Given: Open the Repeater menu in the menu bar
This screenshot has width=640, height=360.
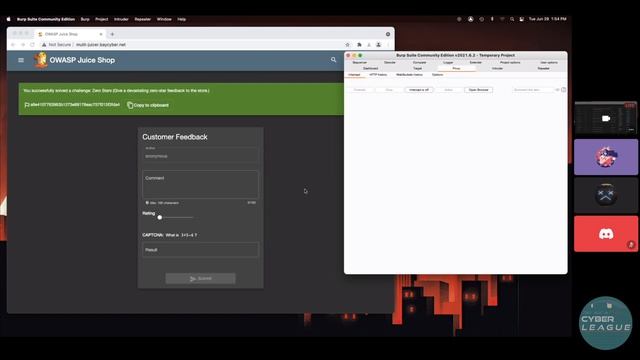Looking at the screenshot, I should [142, 19].
